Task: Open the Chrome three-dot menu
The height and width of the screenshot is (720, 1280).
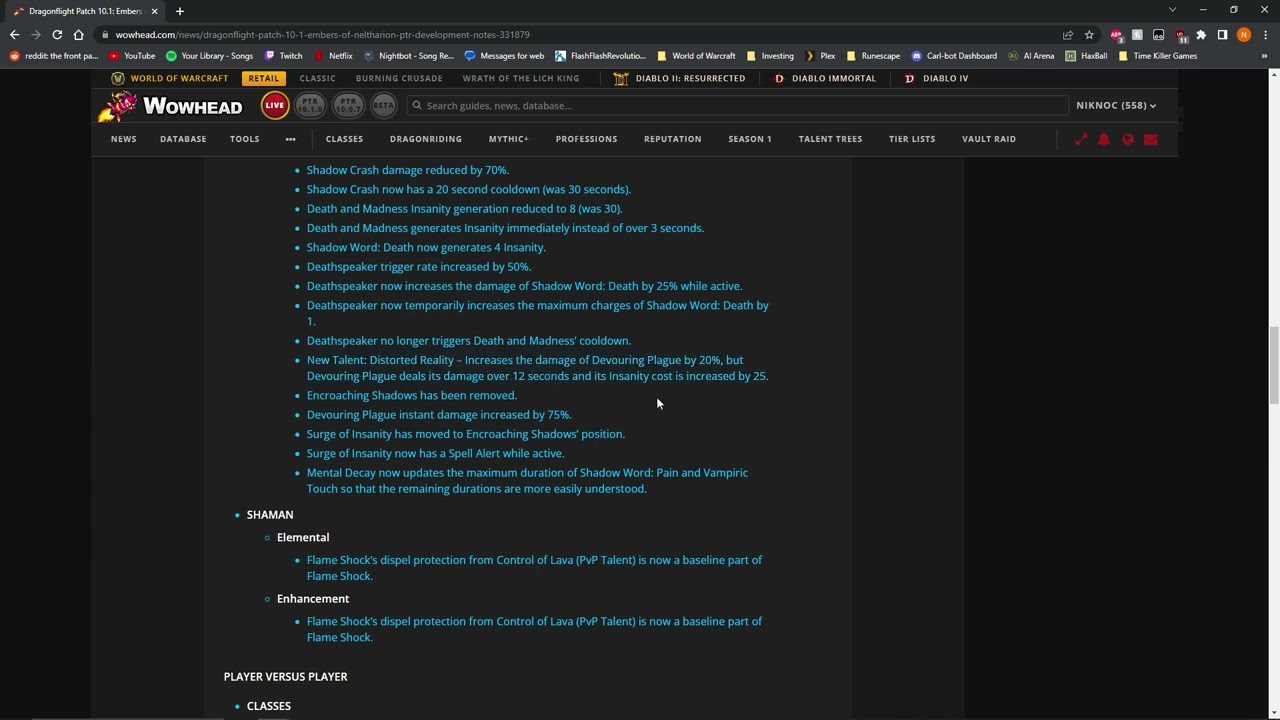Action: 1265,34
